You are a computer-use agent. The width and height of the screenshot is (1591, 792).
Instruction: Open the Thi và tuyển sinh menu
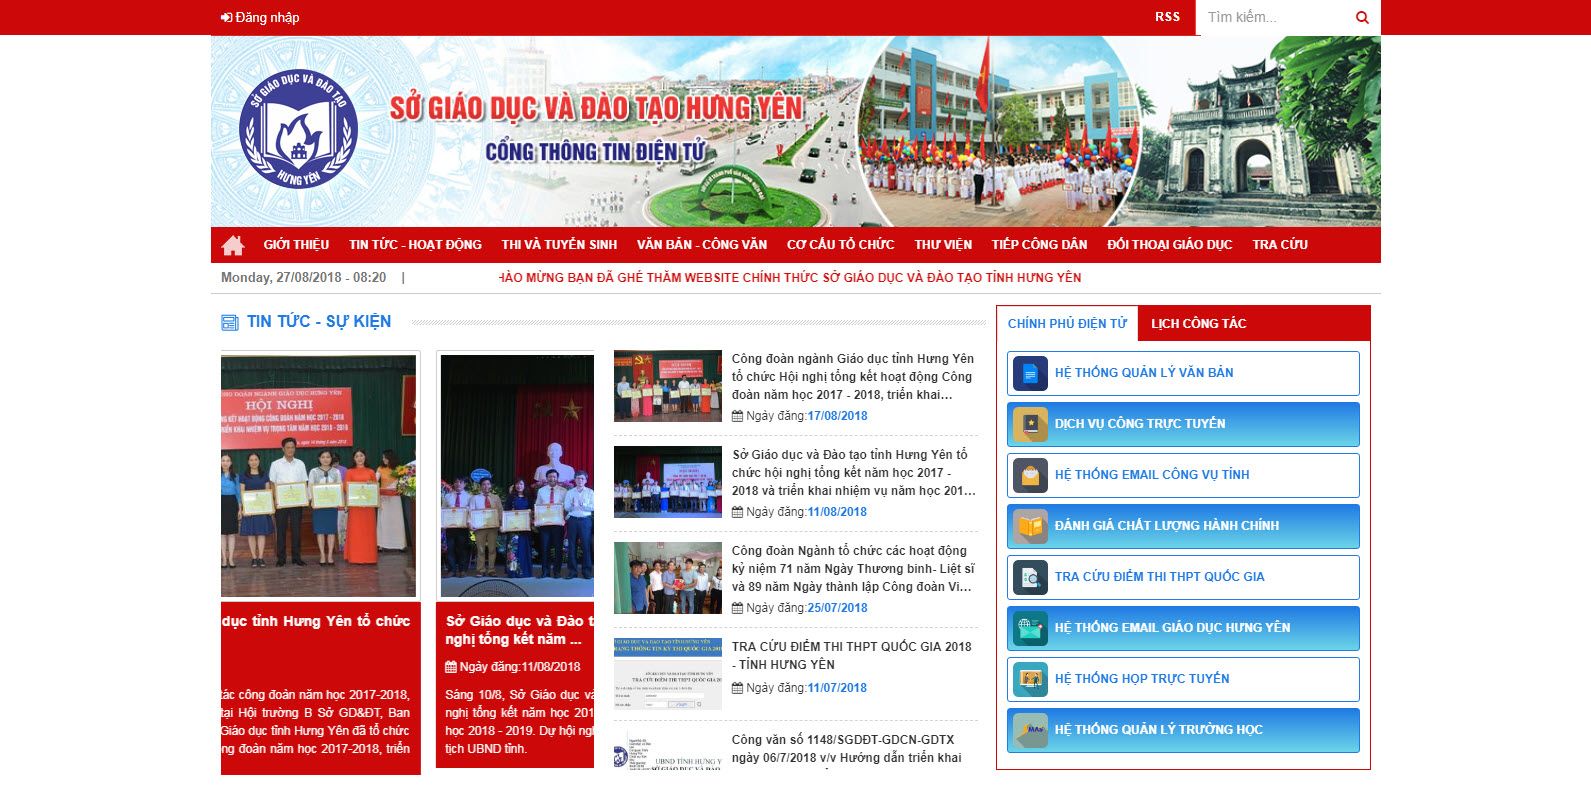pyautogui.click(x=559, y=245)
